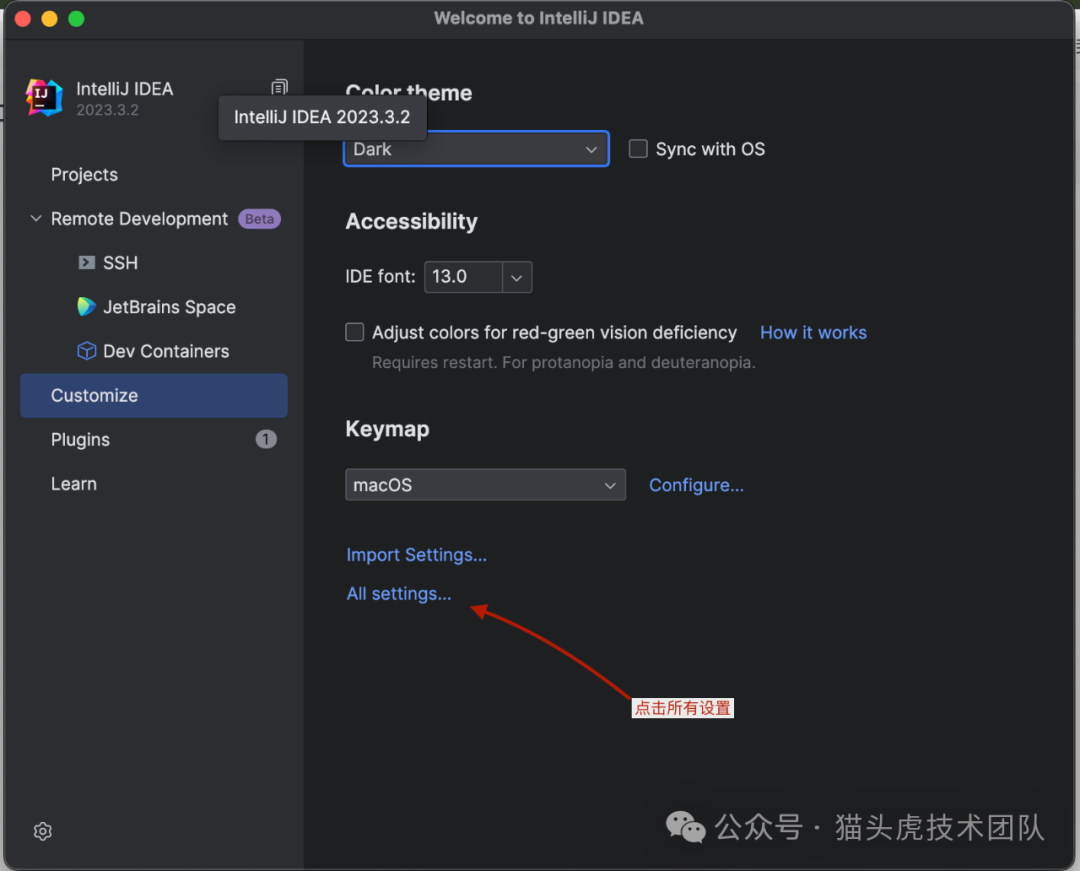
Task: Open the How it works link
Action: click(813, 333)
